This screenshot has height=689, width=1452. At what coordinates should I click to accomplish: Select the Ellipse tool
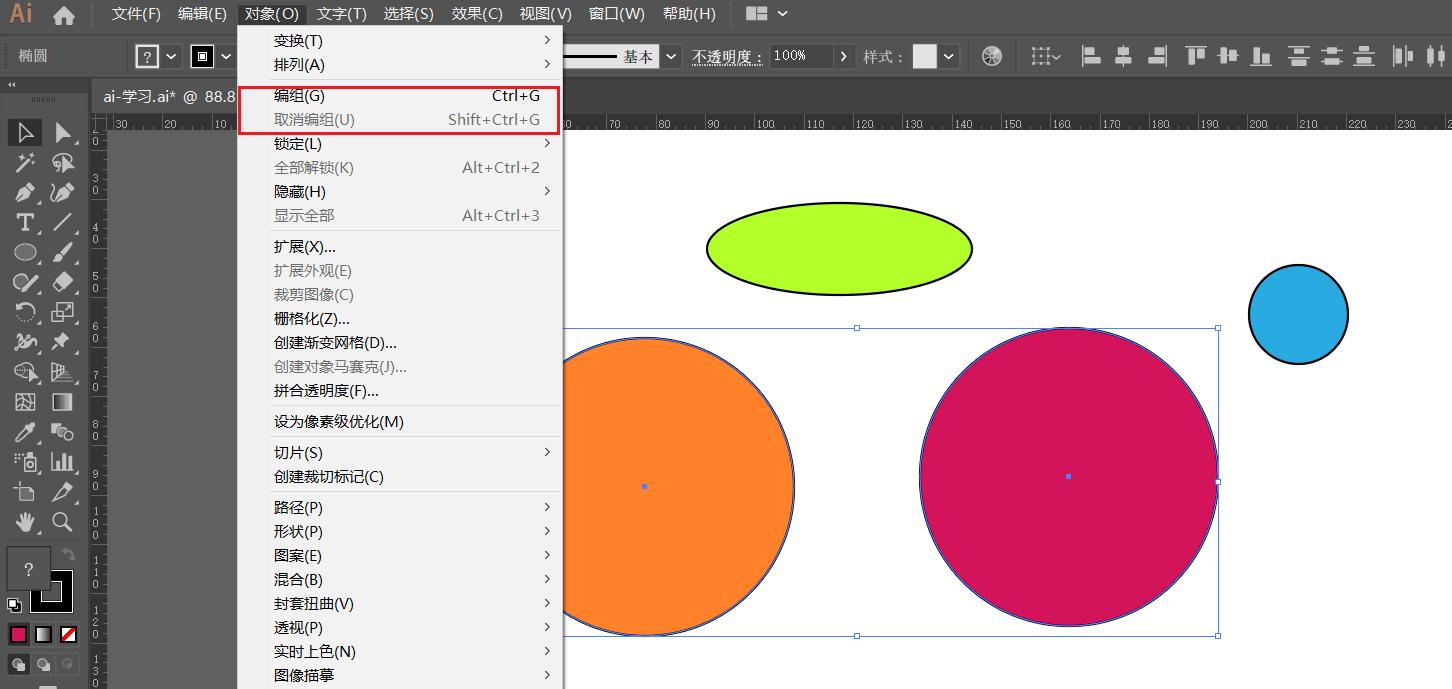tap(26, 252)
